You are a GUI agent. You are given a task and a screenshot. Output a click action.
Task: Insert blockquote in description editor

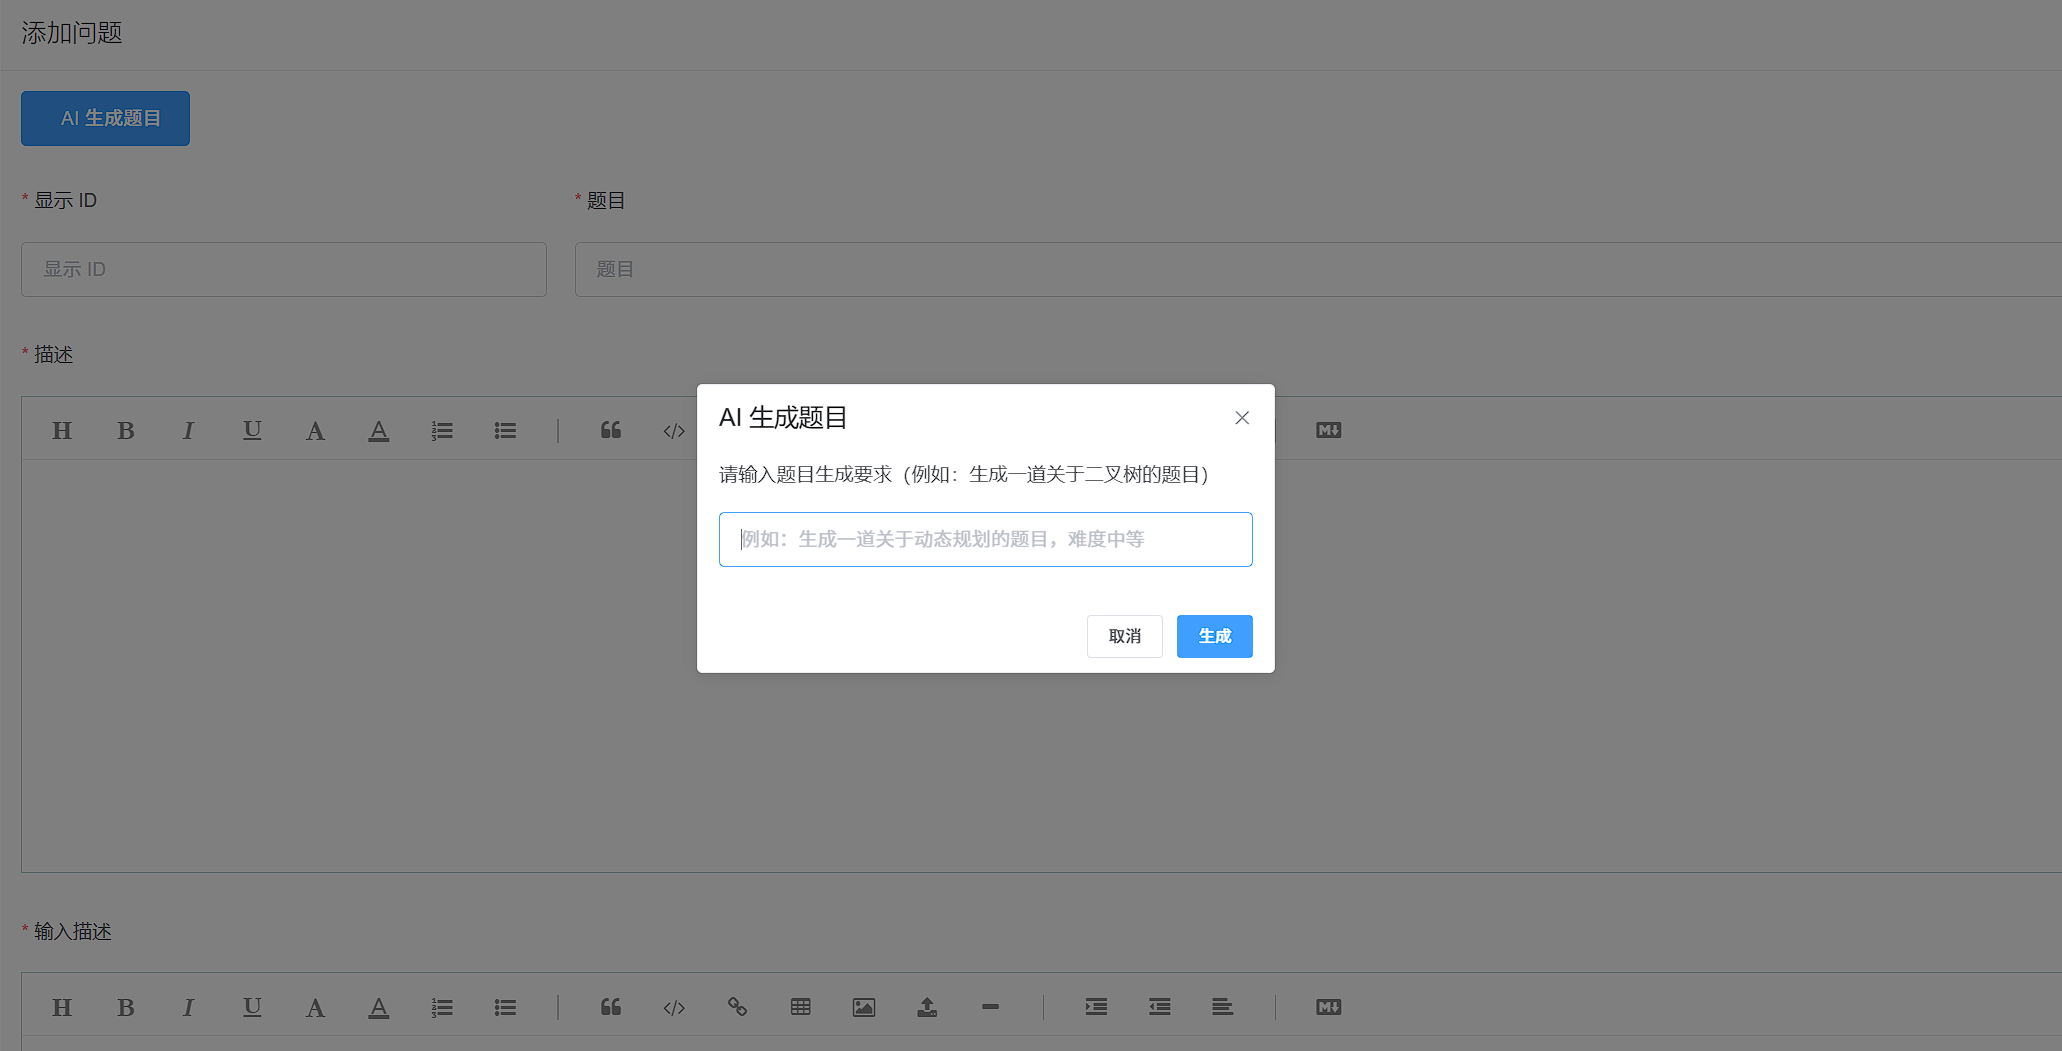611,430
